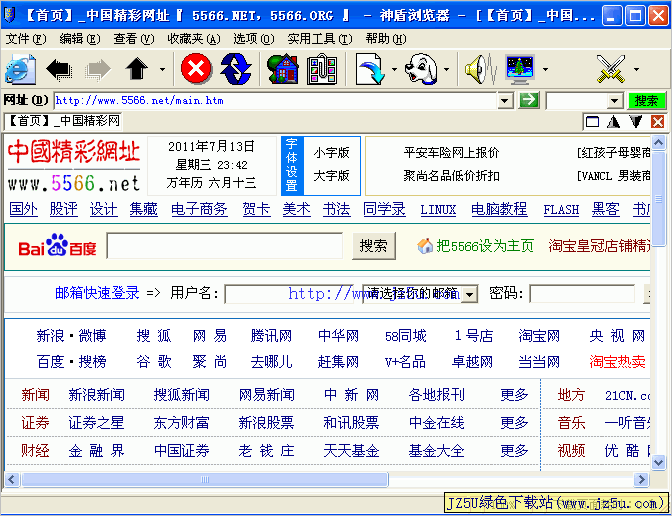The height and width of the screenshot is (516, 672).
Task: Click the IE page icon in toolbar
Action: pyautogui.click(x=20, y=69)
